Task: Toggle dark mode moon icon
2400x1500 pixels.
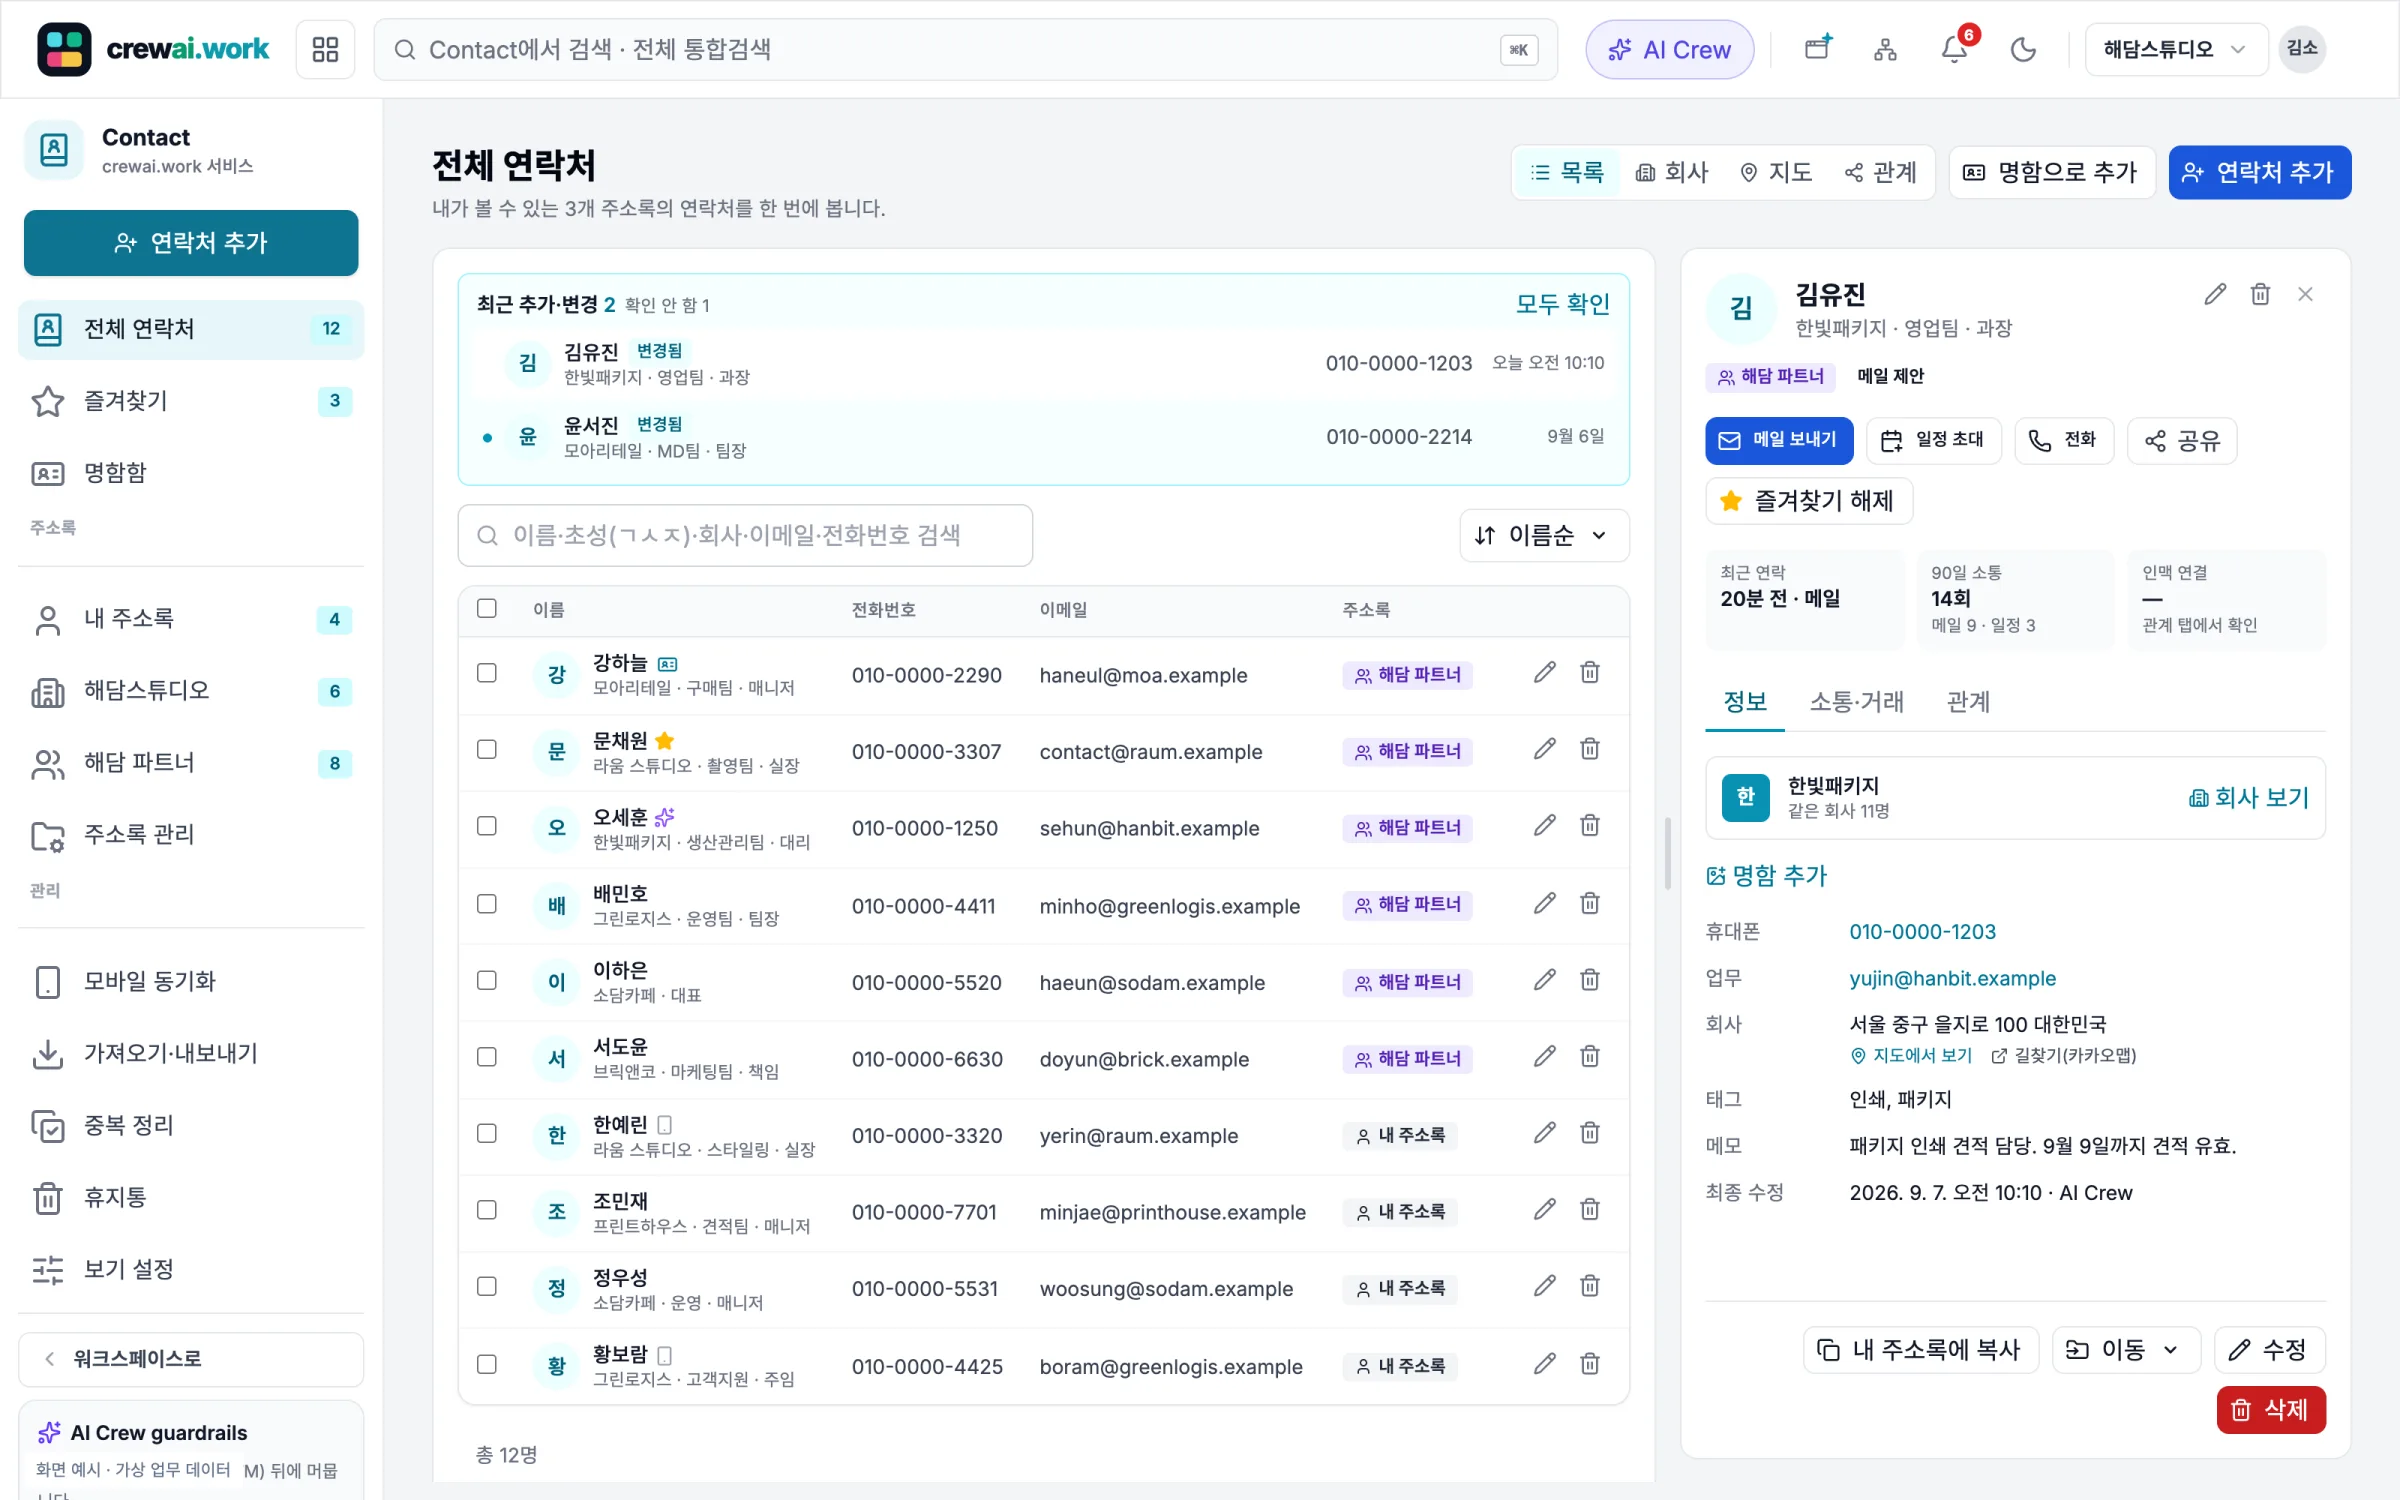Action: tap(2023, 49)
